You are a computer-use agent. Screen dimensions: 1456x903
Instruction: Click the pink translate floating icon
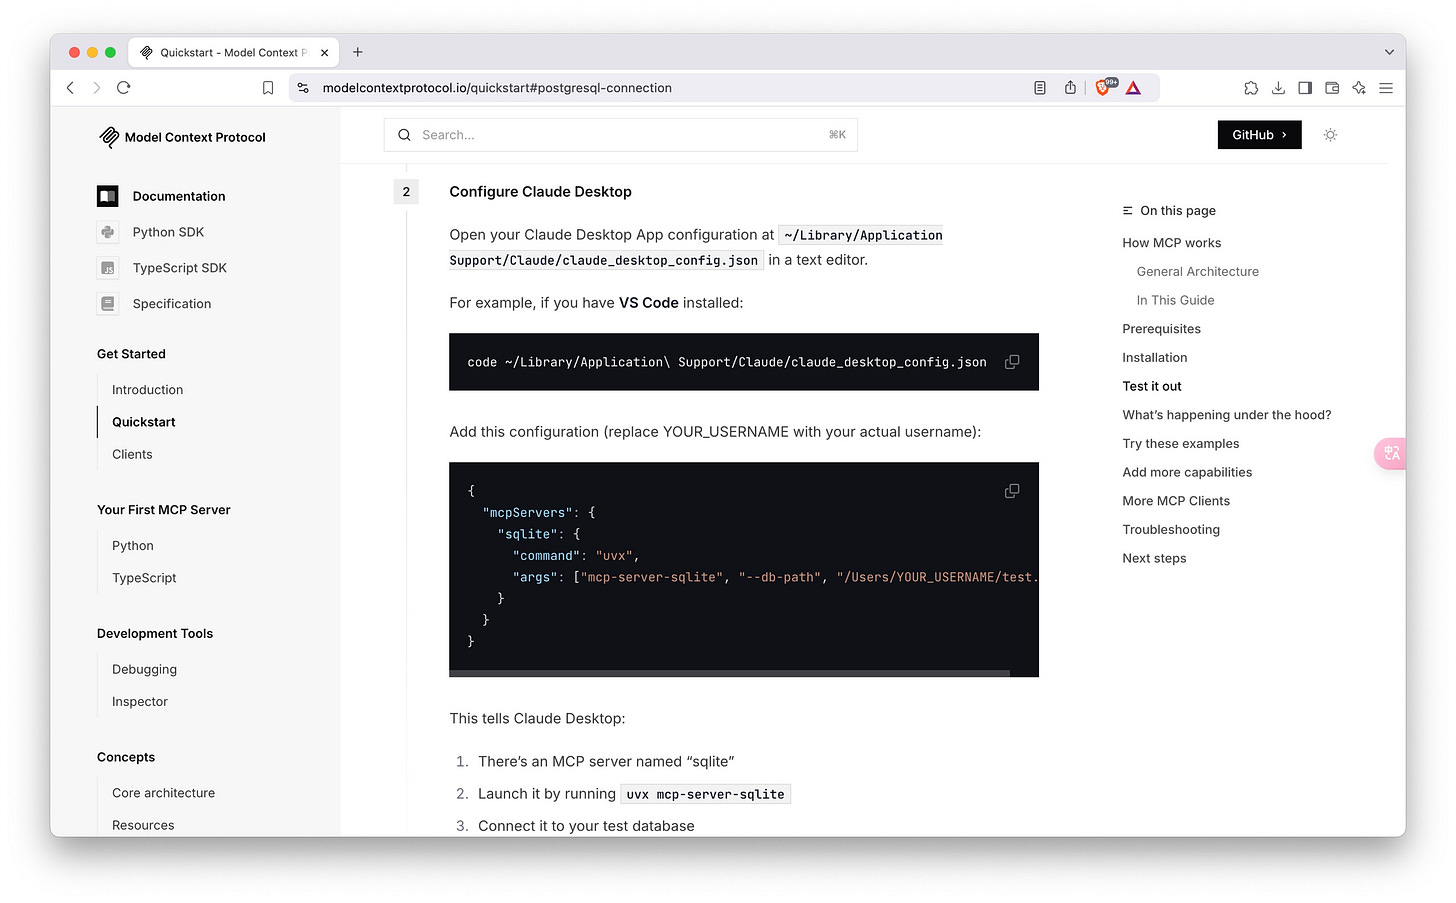[x=1391, y=454]
